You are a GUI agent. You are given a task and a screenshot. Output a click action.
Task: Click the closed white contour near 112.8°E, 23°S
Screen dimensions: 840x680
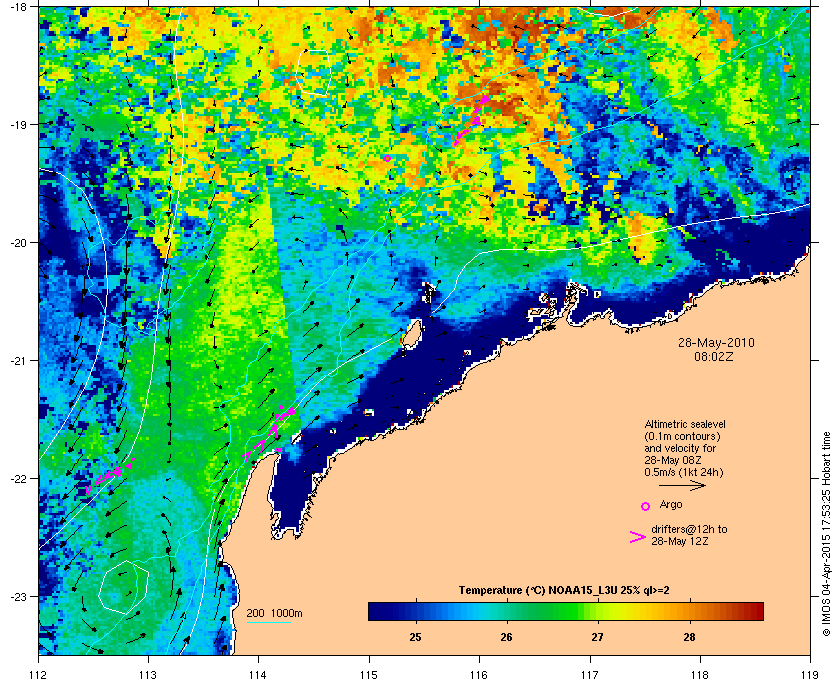pos(123,586)
